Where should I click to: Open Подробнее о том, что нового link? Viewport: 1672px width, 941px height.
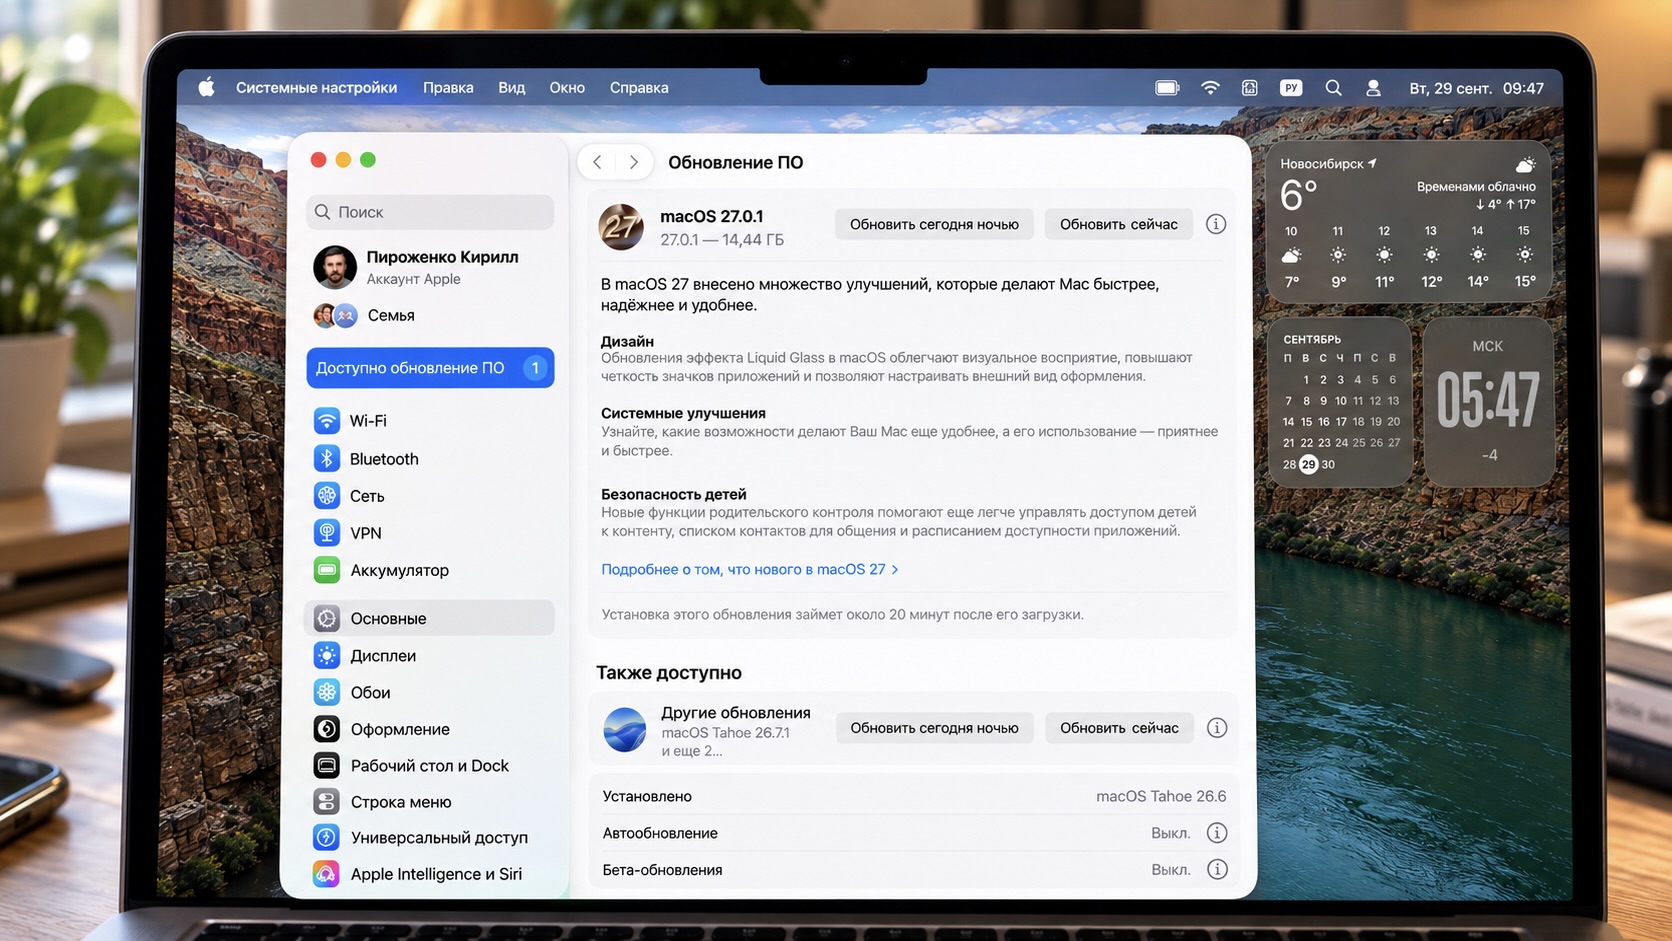749,569
